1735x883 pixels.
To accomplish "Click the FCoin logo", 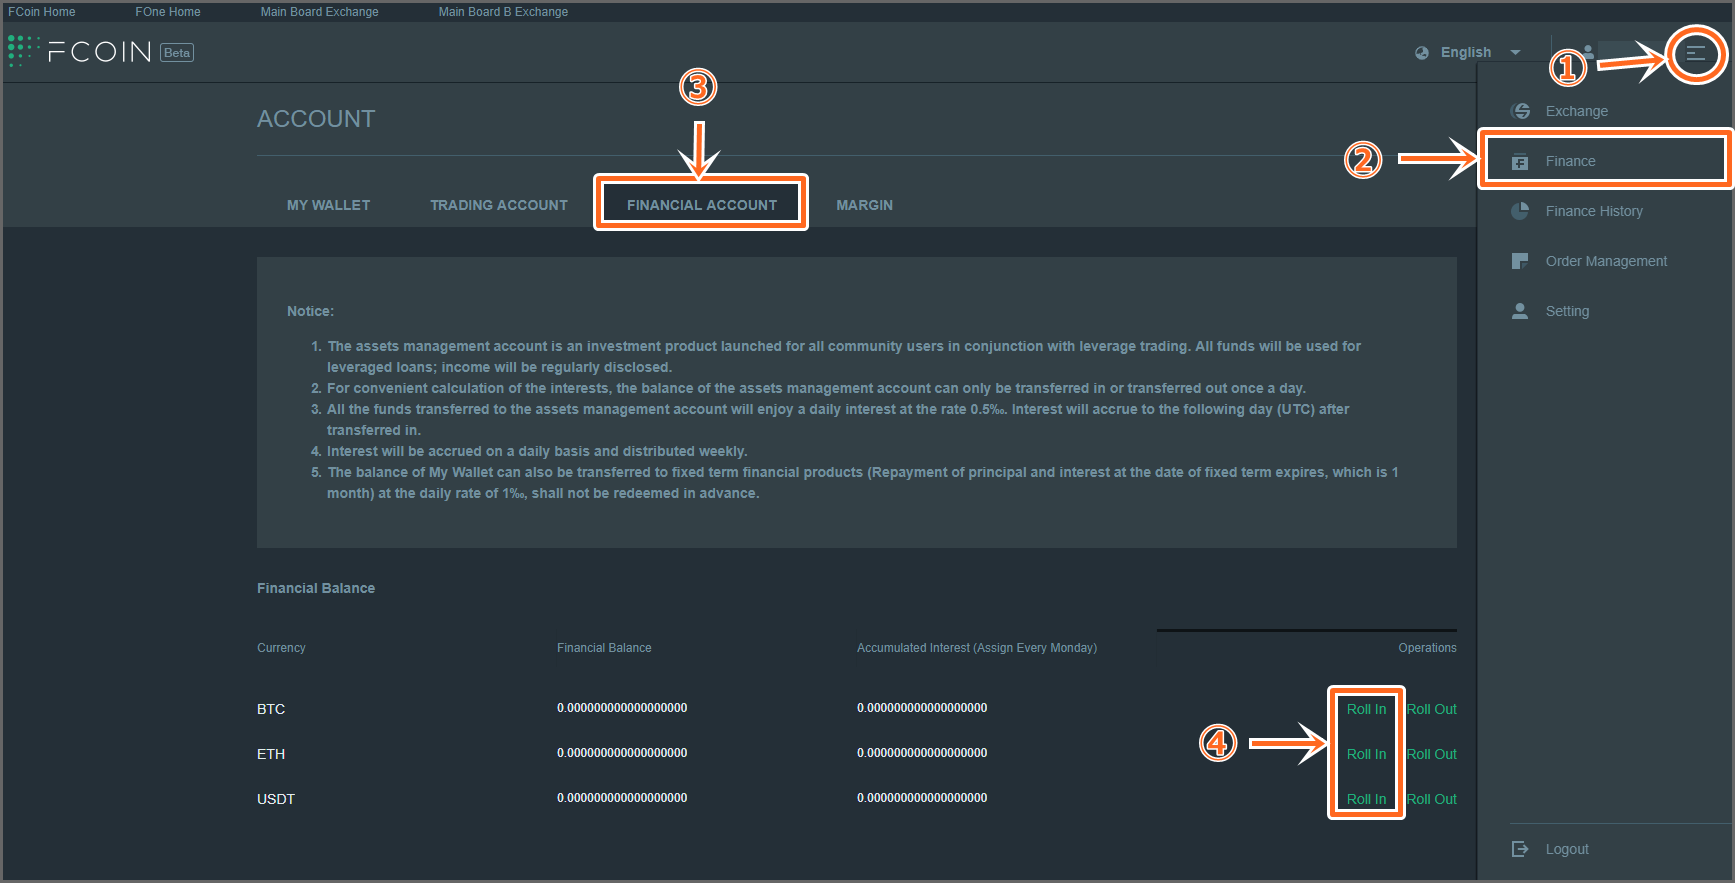I will point(100,52).
